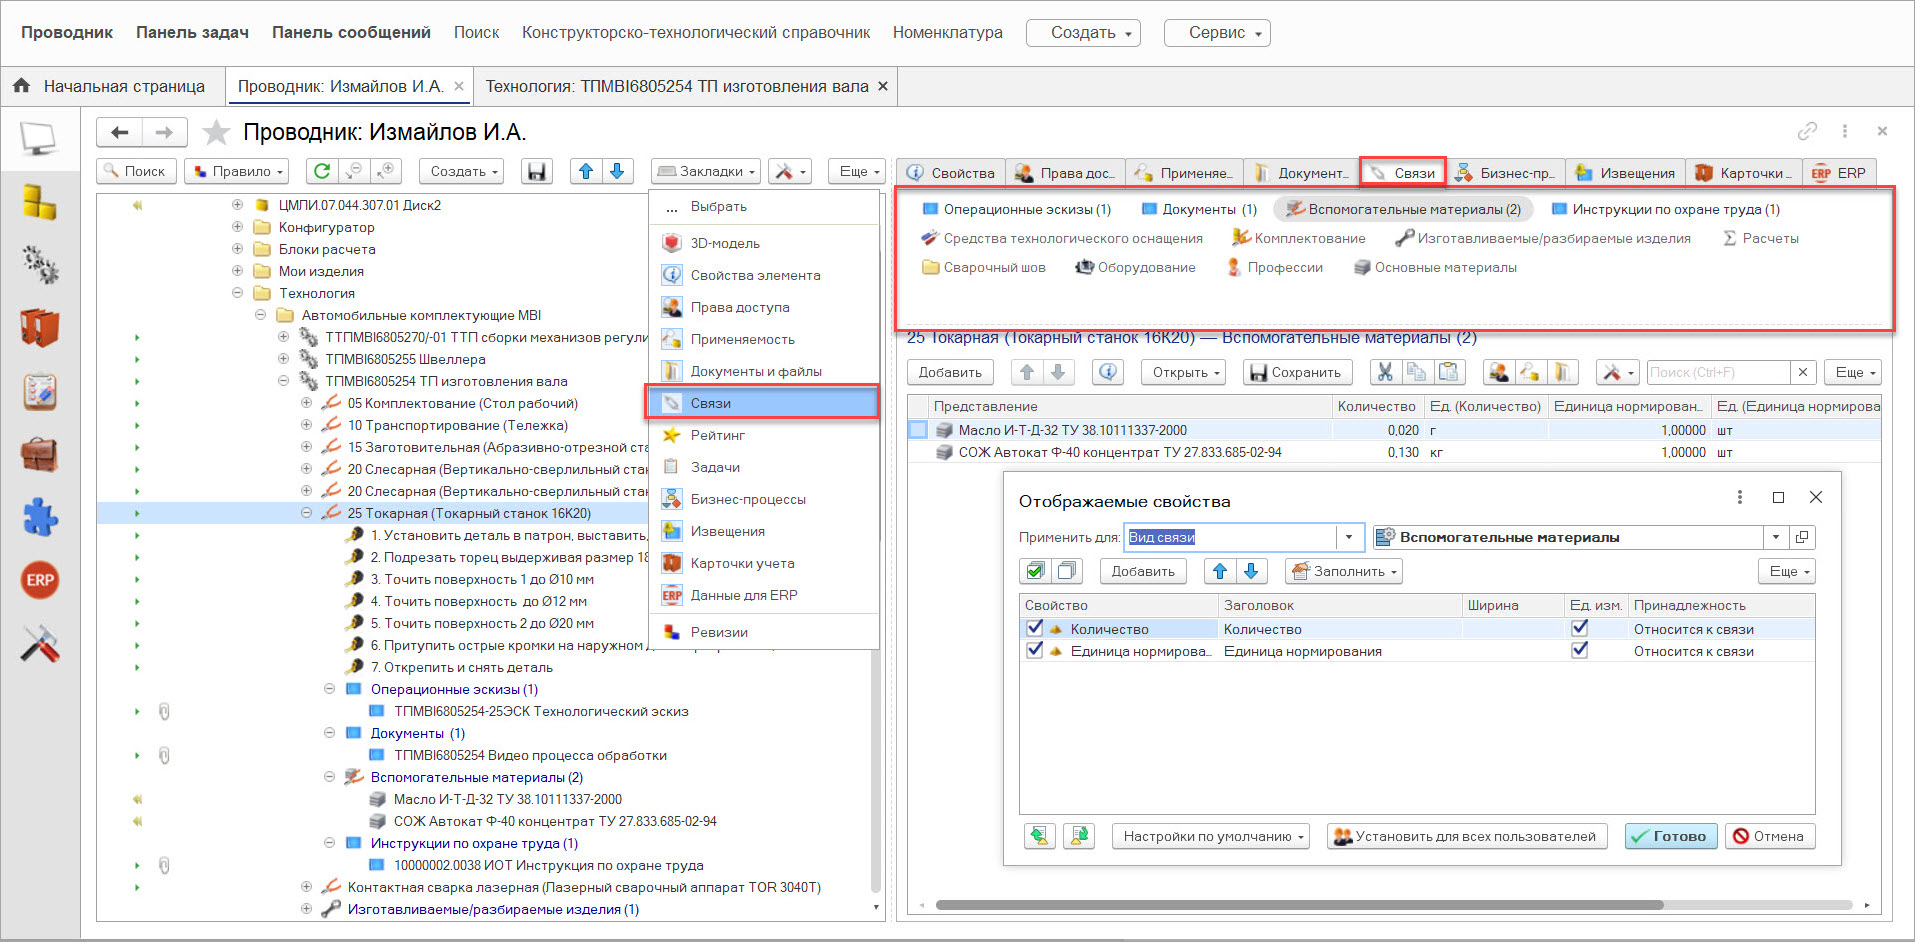Tick the selection box of Масло И-Т-Д-32 row

(918, 430)
